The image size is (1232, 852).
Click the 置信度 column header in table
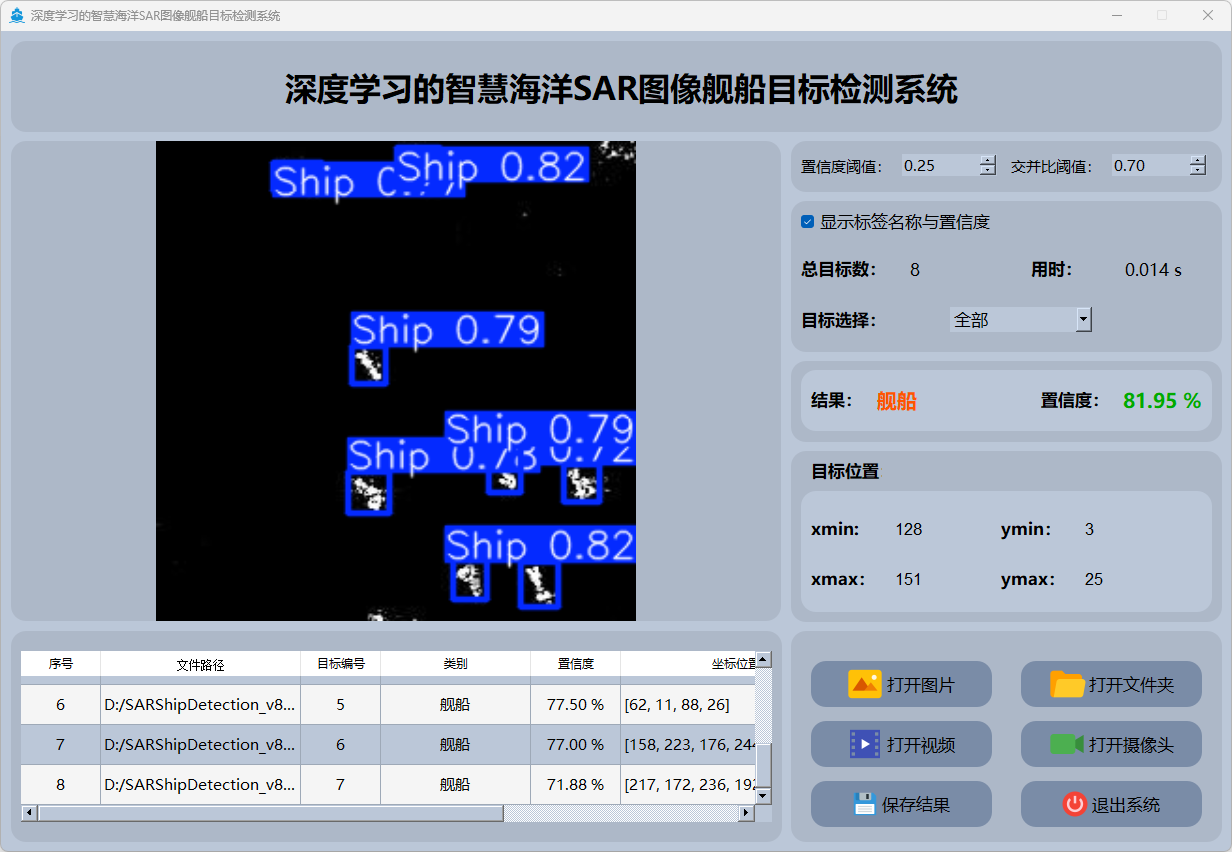tap(576, 664)
